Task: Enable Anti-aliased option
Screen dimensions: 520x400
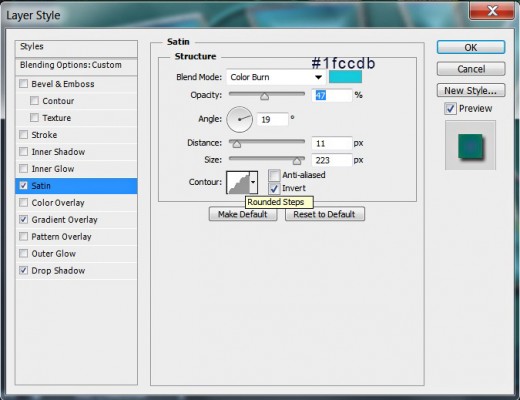Action: (274, 175)
